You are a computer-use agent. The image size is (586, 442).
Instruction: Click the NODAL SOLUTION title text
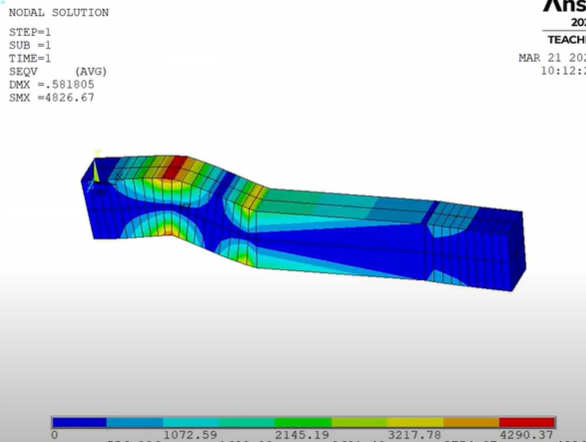pyautogui.click(x=59, y=13)
